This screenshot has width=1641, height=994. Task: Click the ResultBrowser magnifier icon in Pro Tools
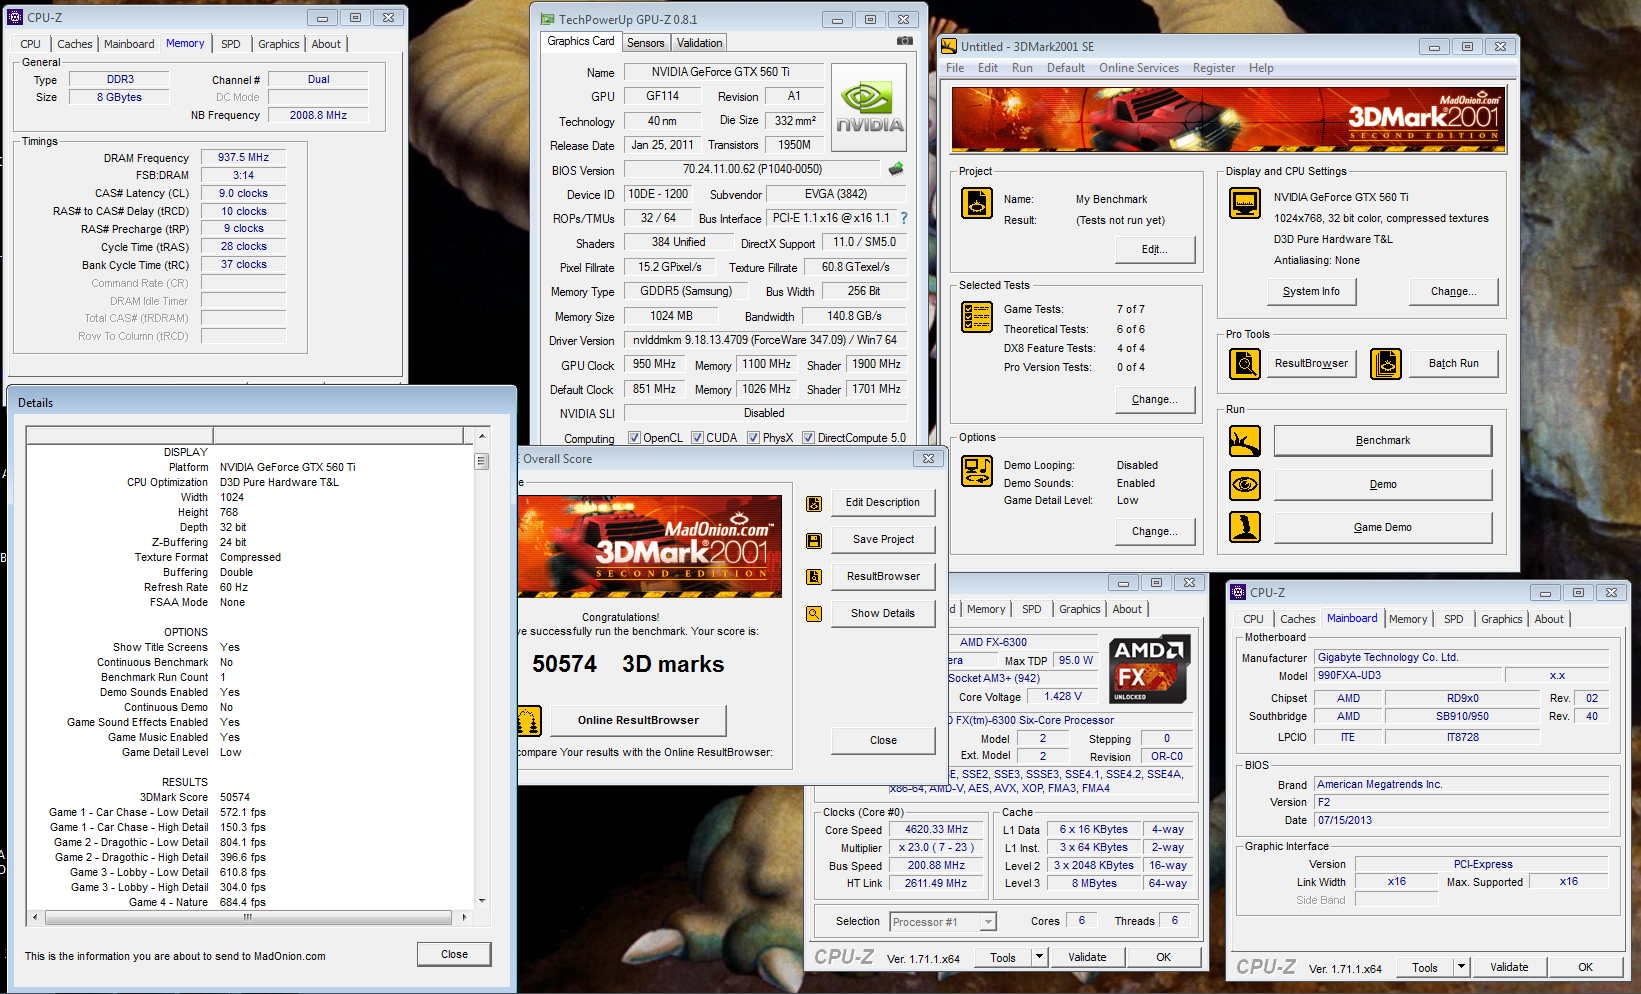pyautogui.click(x=1245, y=364)
